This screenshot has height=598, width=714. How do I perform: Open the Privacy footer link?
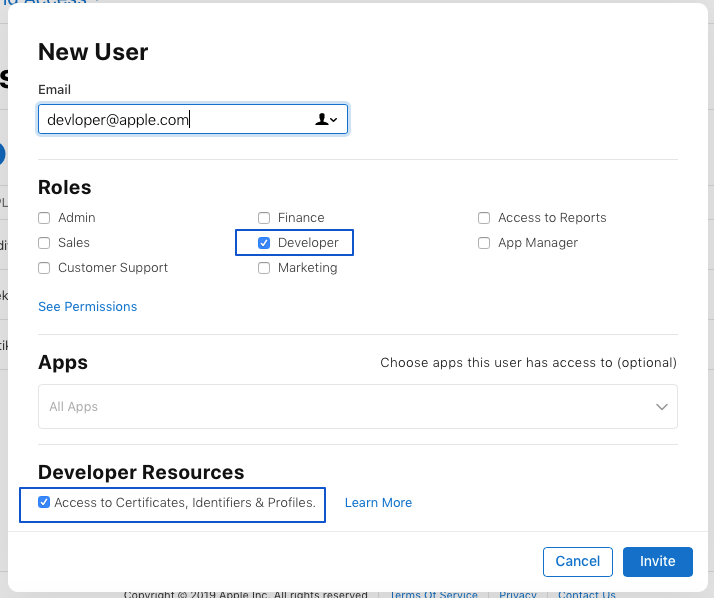pyautogui.click(x=518, y=594)
